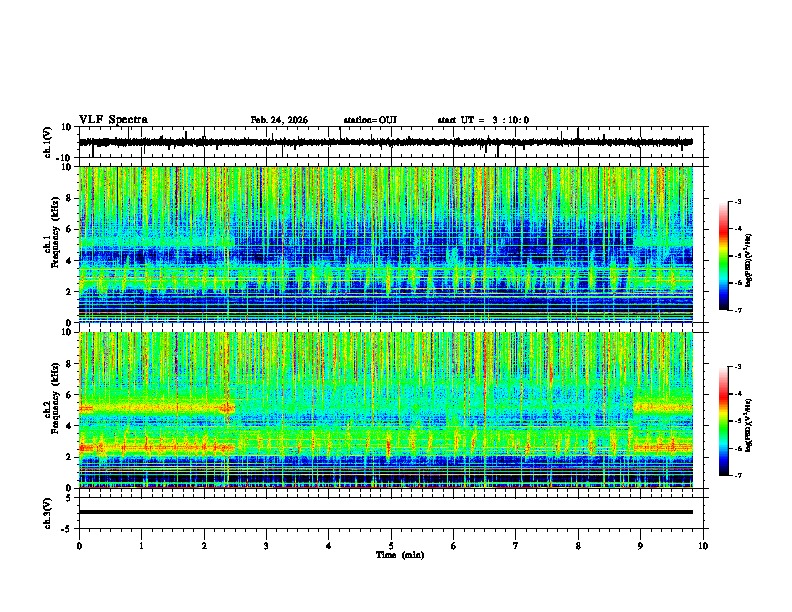The width and height of the screenshot is (792, 612).
Task: Click the 'VLF Spectra' plot title
Action: (113, 120)
